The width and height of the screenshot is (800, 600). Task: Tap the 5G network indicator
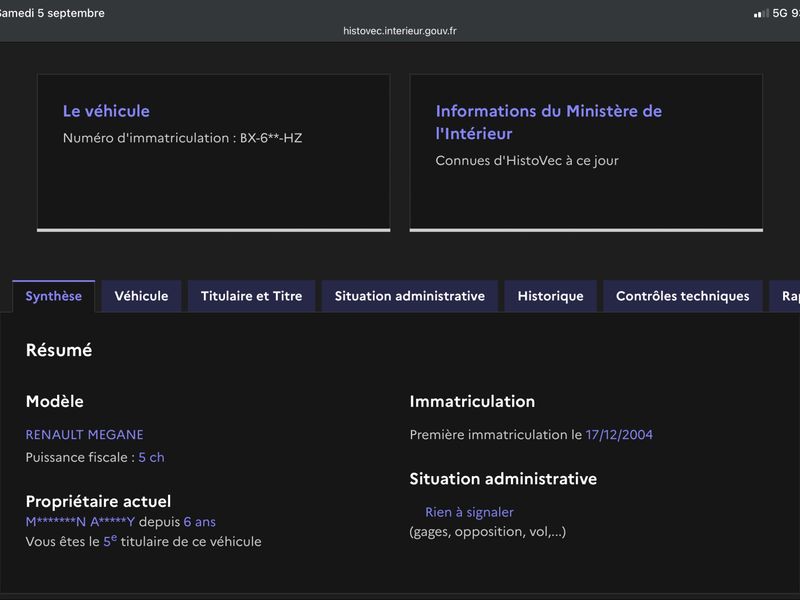pos(780,13)
